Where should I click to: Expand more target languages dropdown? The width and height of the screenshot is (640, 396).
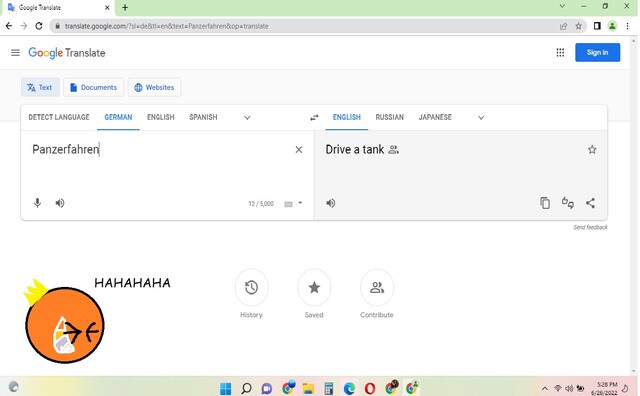click(x=481, y=118)
